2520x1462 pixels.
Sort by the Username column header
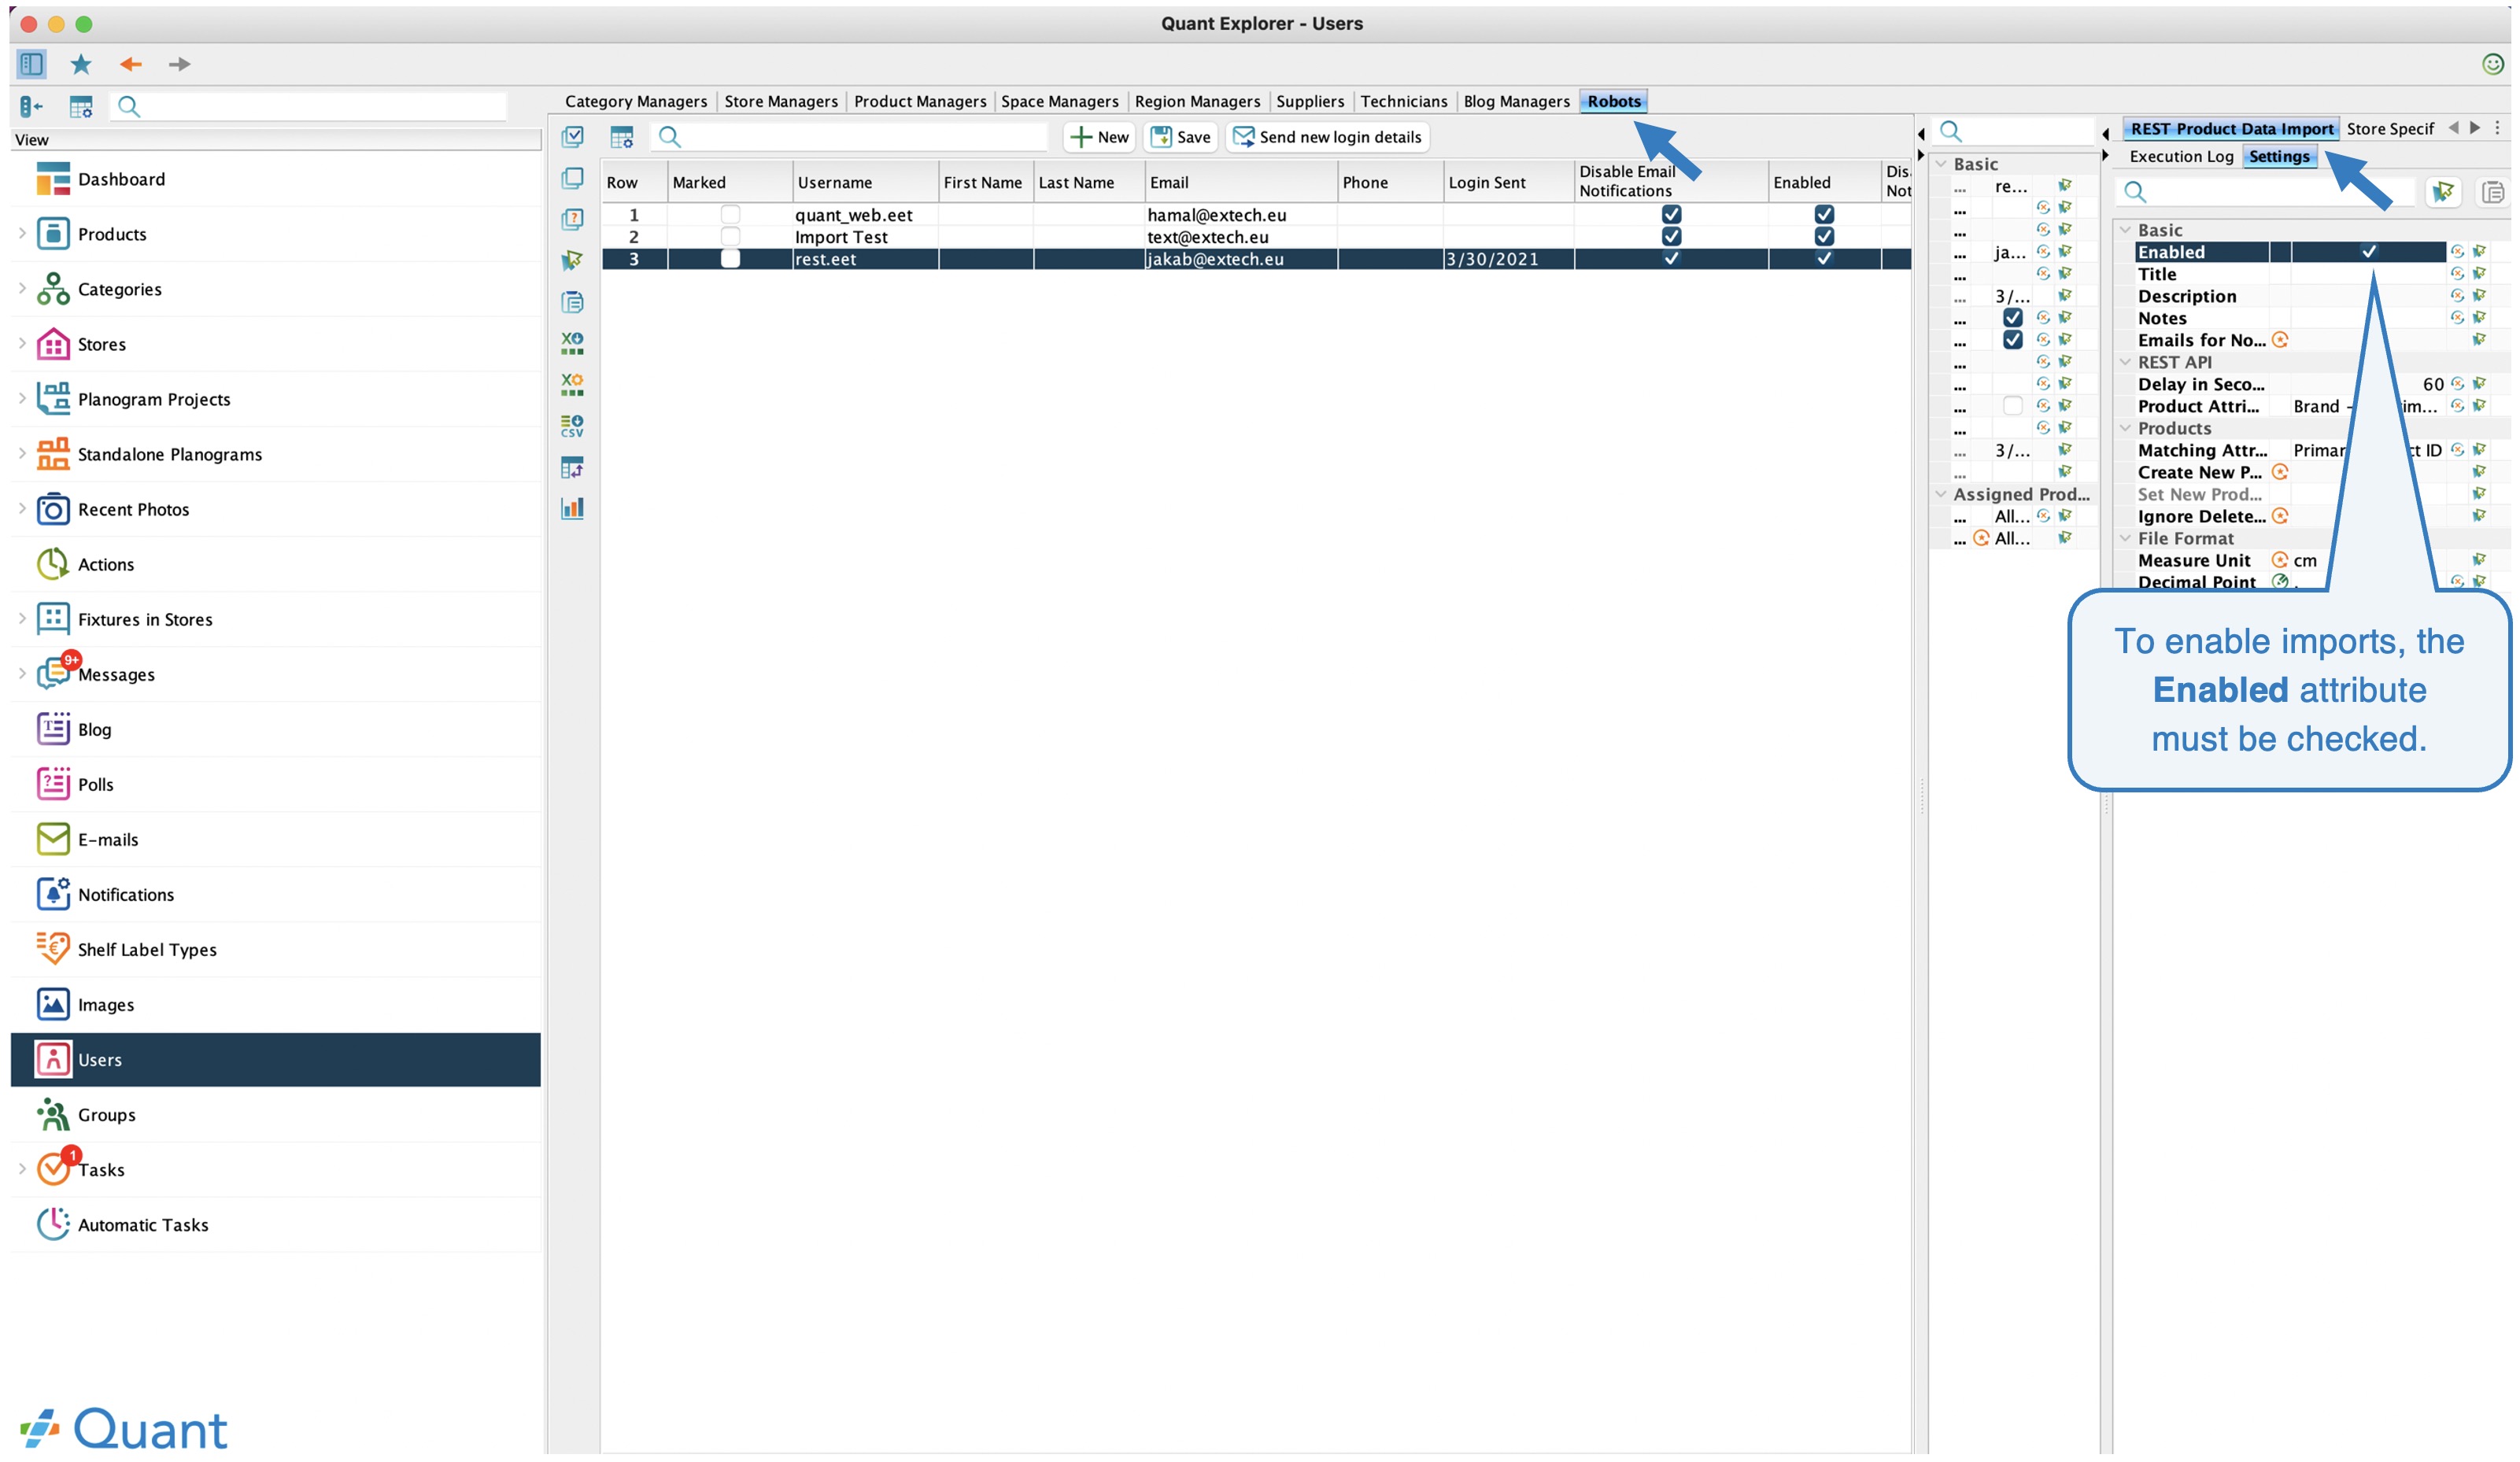click(x=865, y=182)
